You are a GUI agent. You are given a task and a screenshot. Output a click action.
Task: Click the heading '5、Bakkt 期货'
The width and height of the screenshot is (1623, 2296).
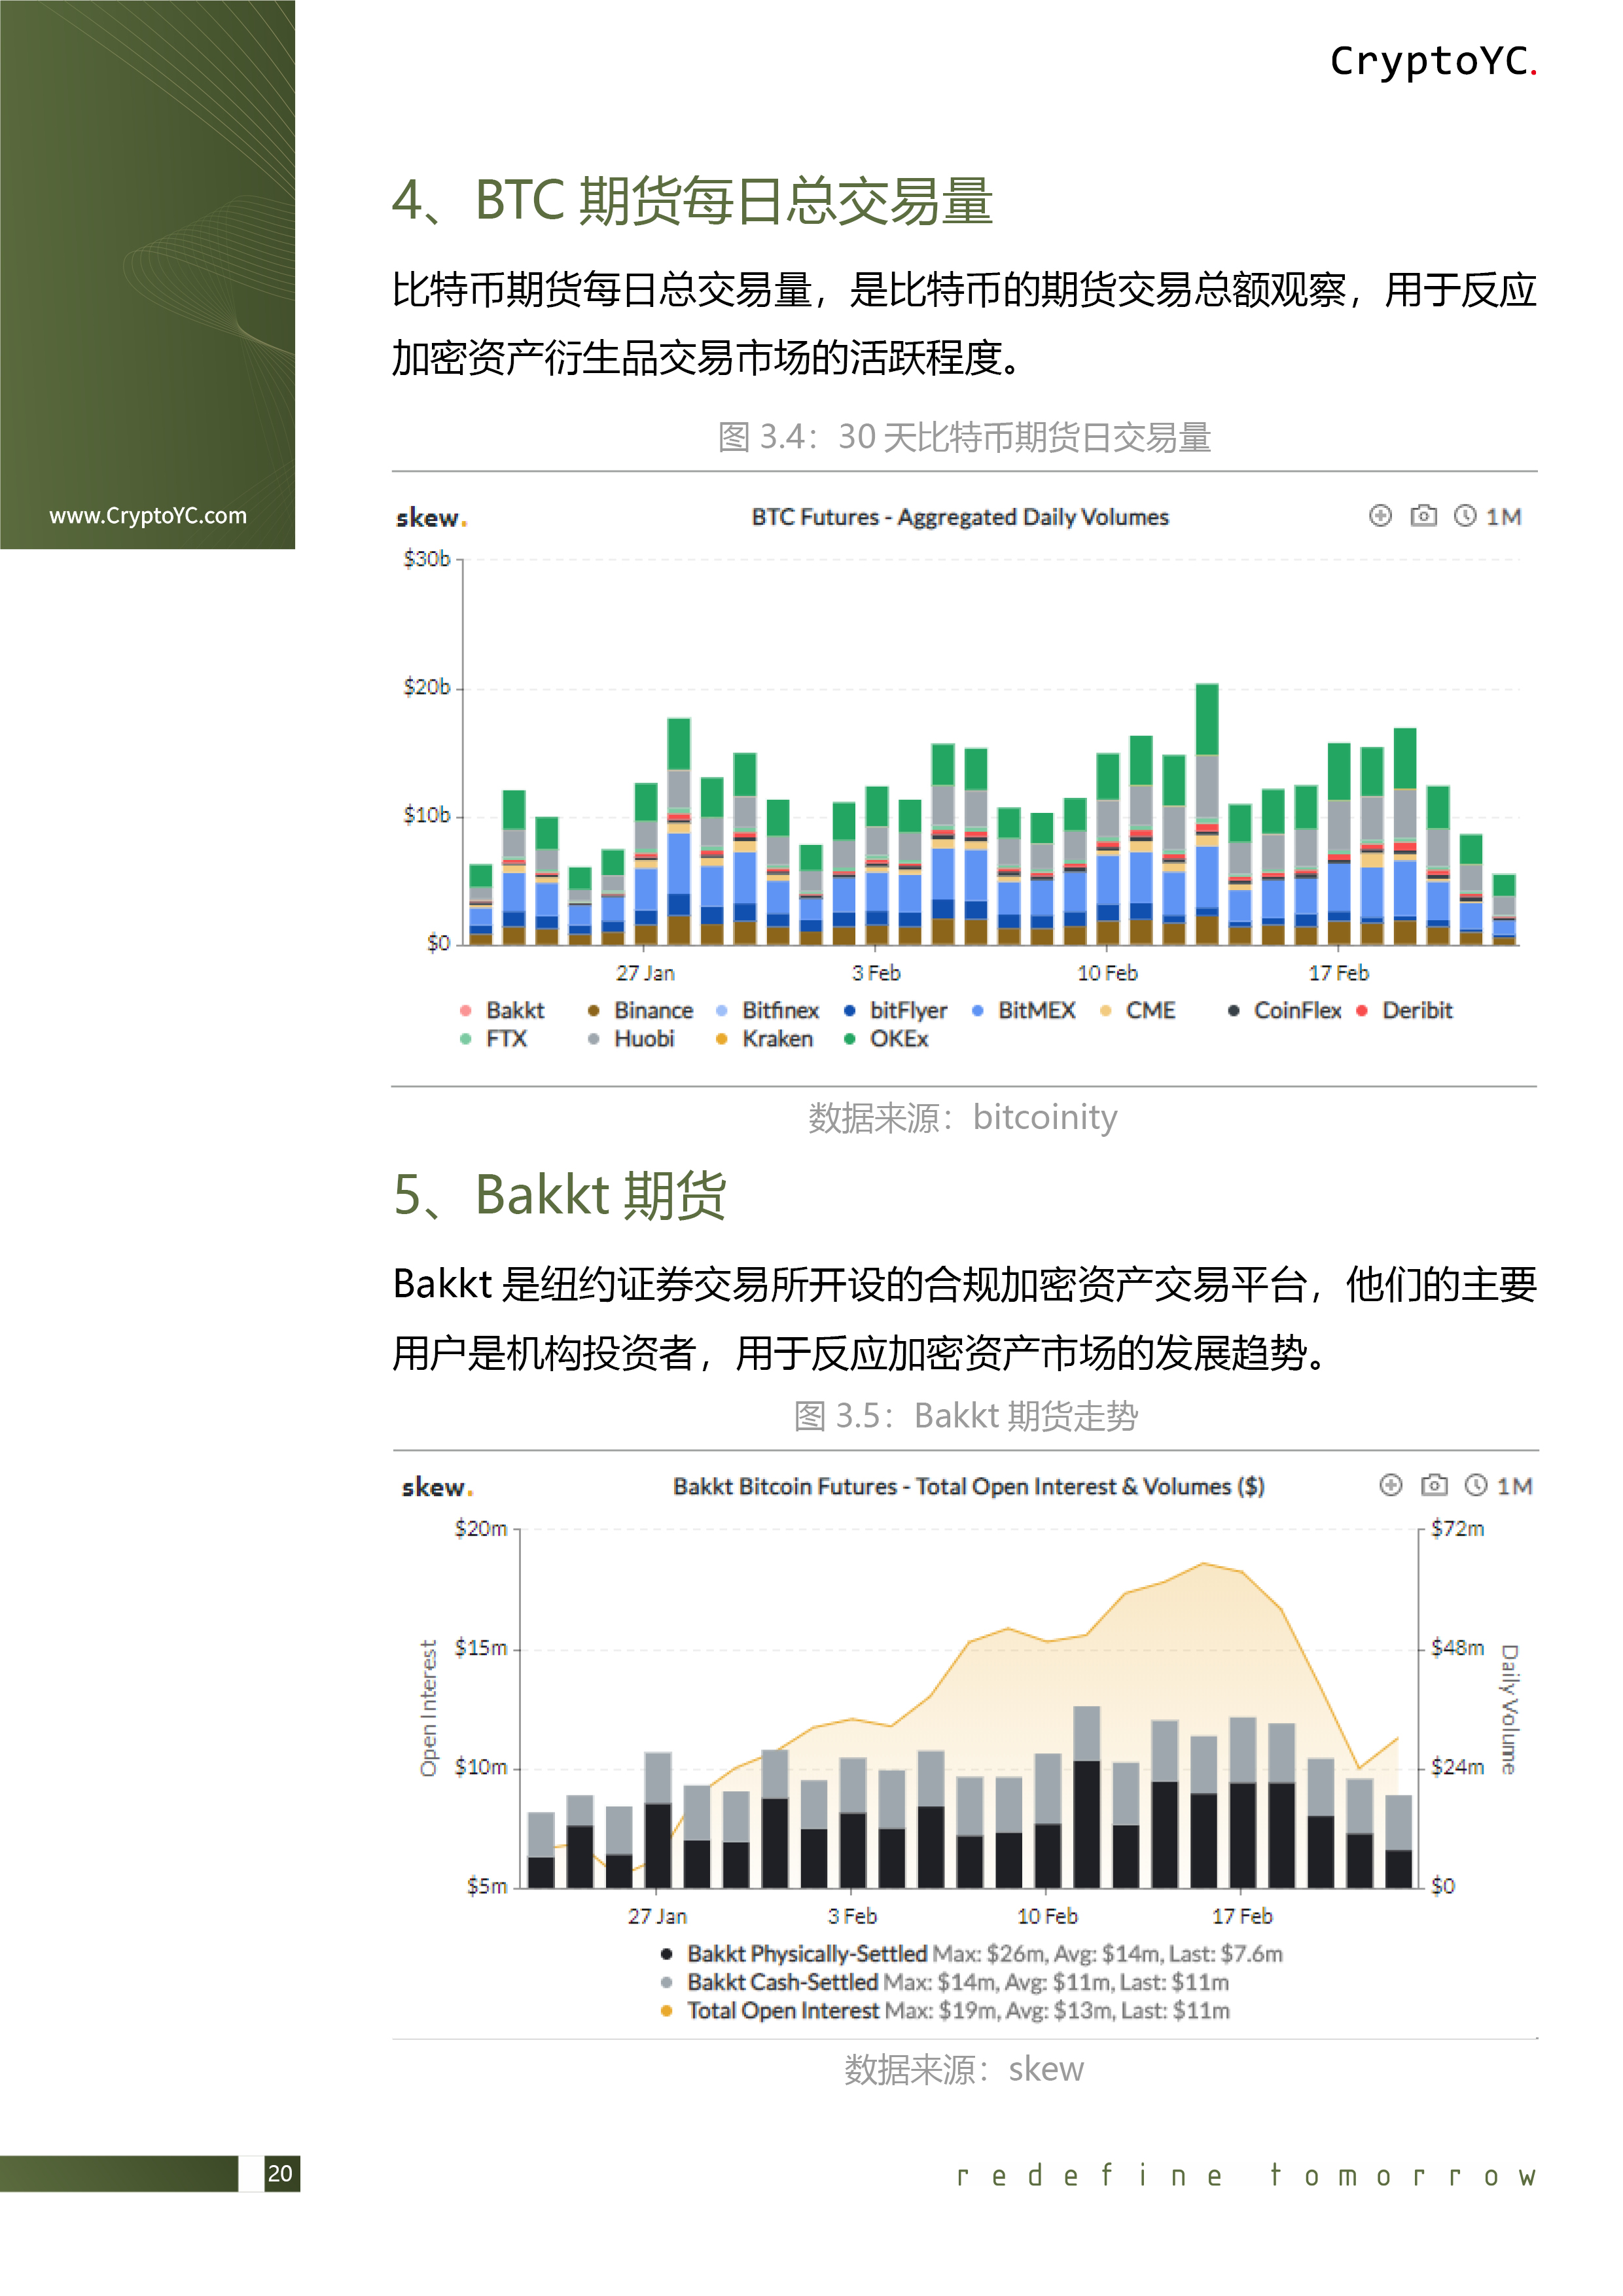click(x=560, y=1195)
